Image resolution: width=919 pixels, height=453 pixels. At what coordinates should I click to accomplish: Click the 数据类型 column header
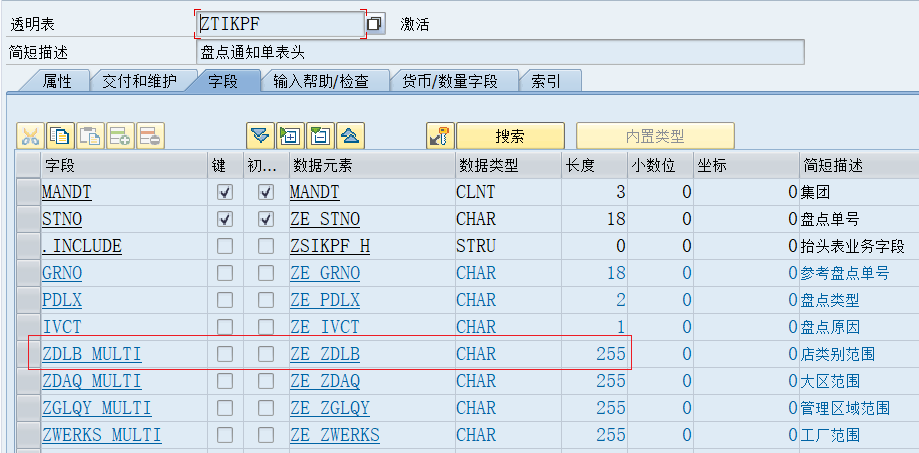508,166
